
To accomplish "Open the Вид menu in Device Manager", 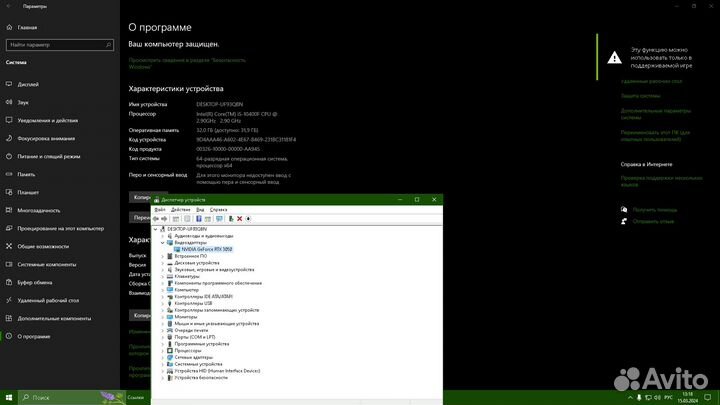I will (x=200, y=210).
